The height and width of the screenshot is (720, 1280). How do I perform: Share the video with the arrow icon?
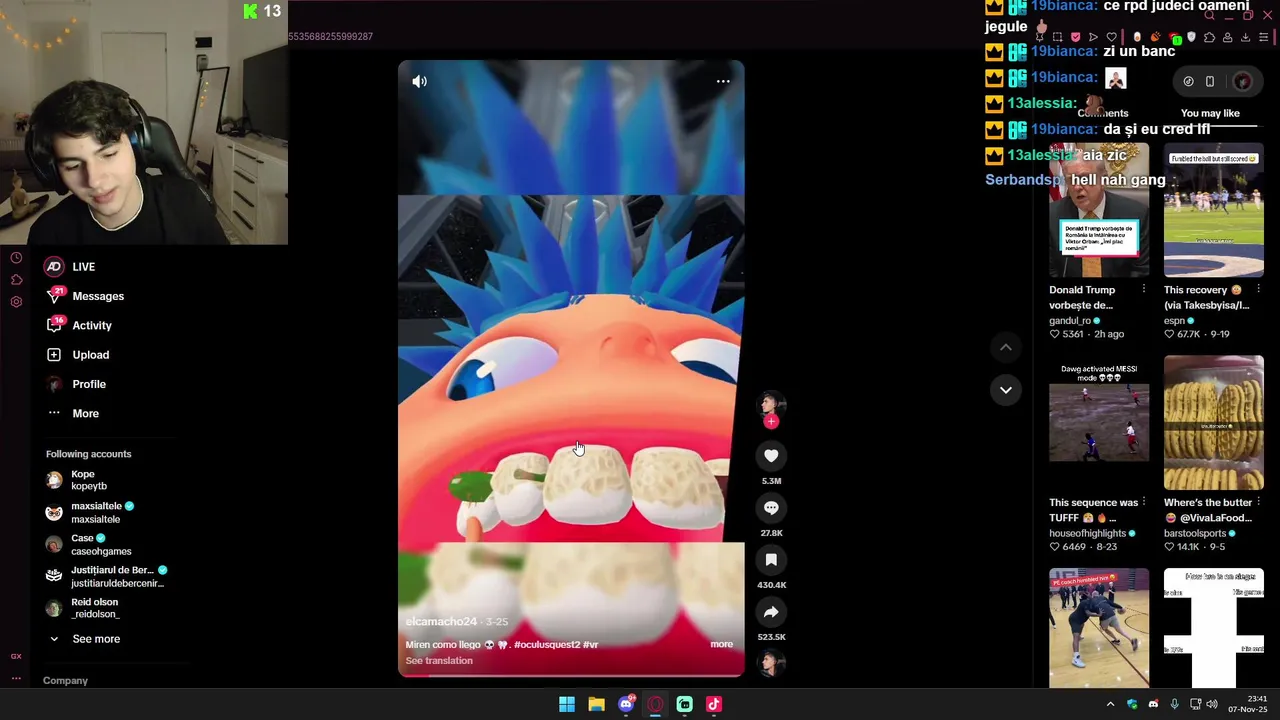(x=771, y=612)
